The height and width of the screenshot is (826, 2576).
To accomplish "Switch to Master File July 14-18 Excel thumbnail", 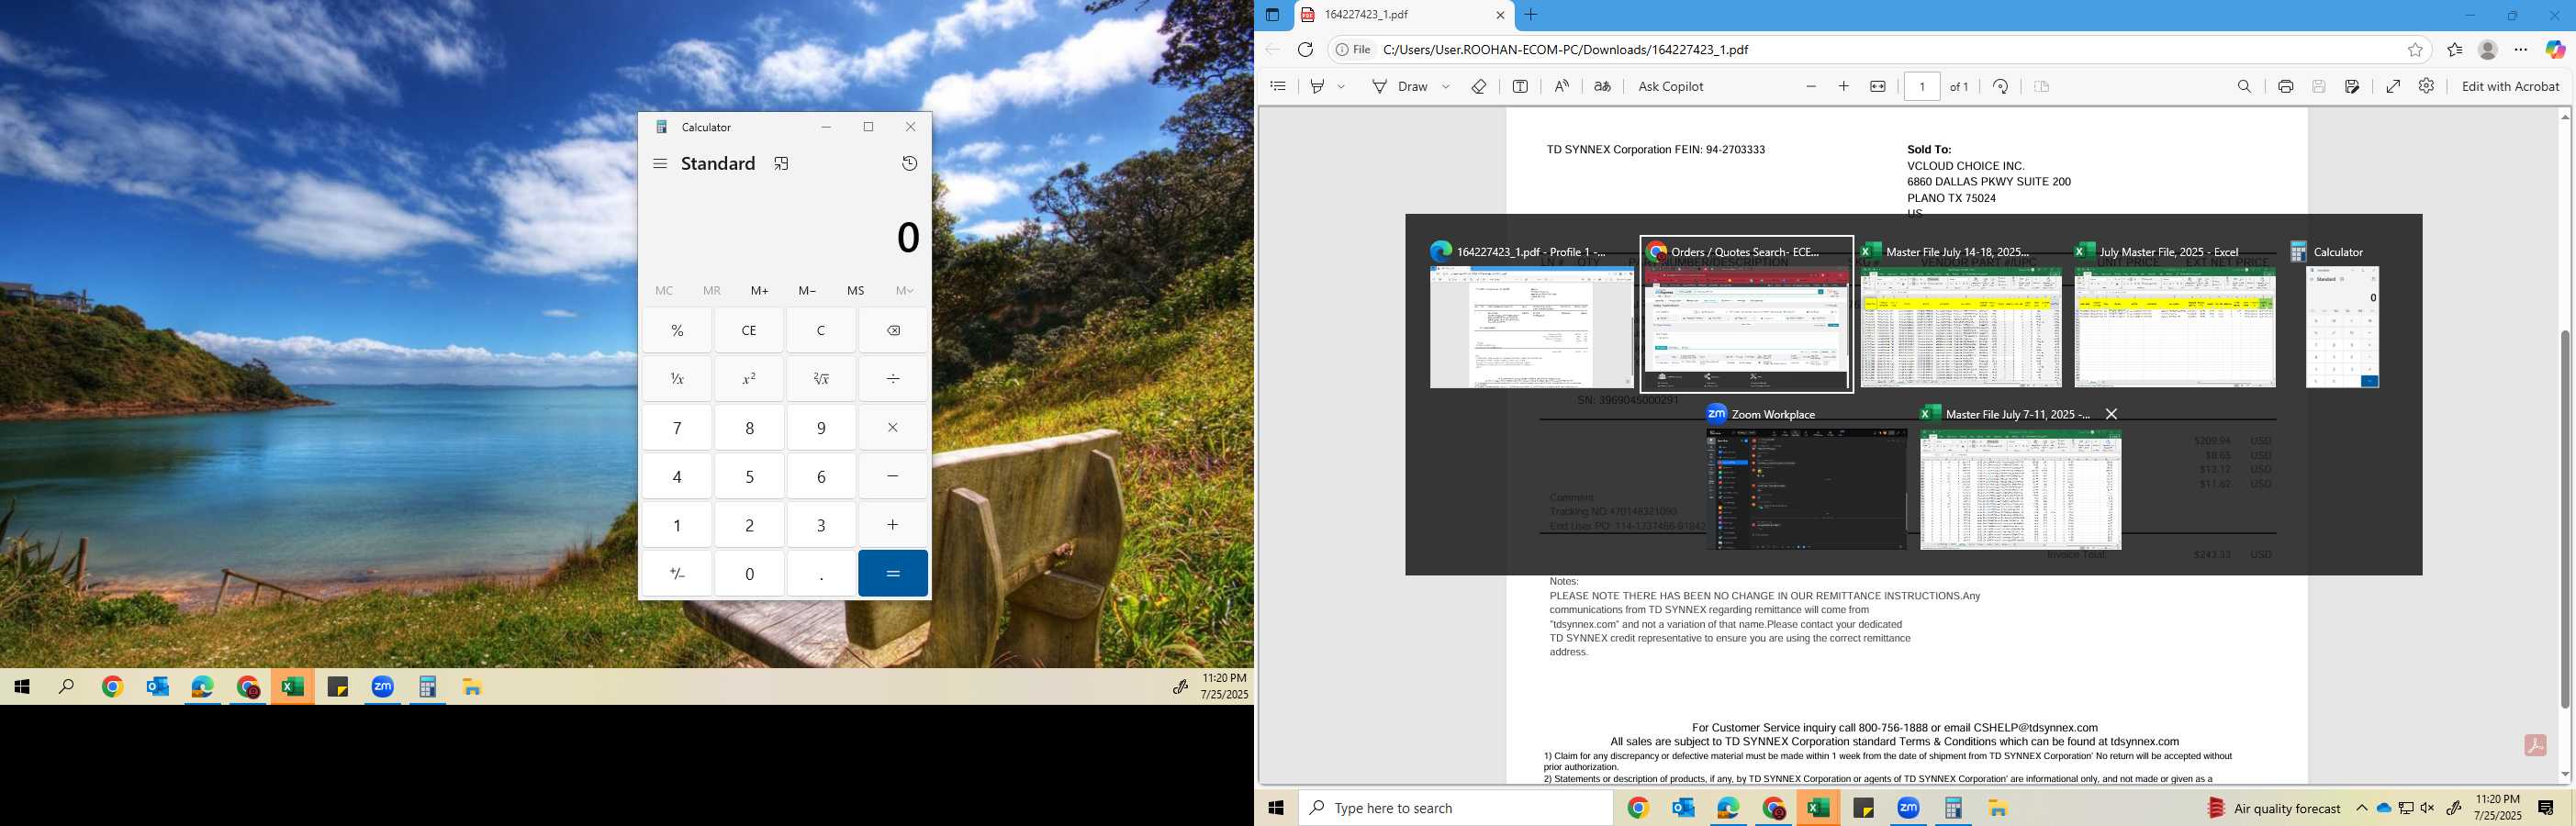I will tap(1960, 315).
